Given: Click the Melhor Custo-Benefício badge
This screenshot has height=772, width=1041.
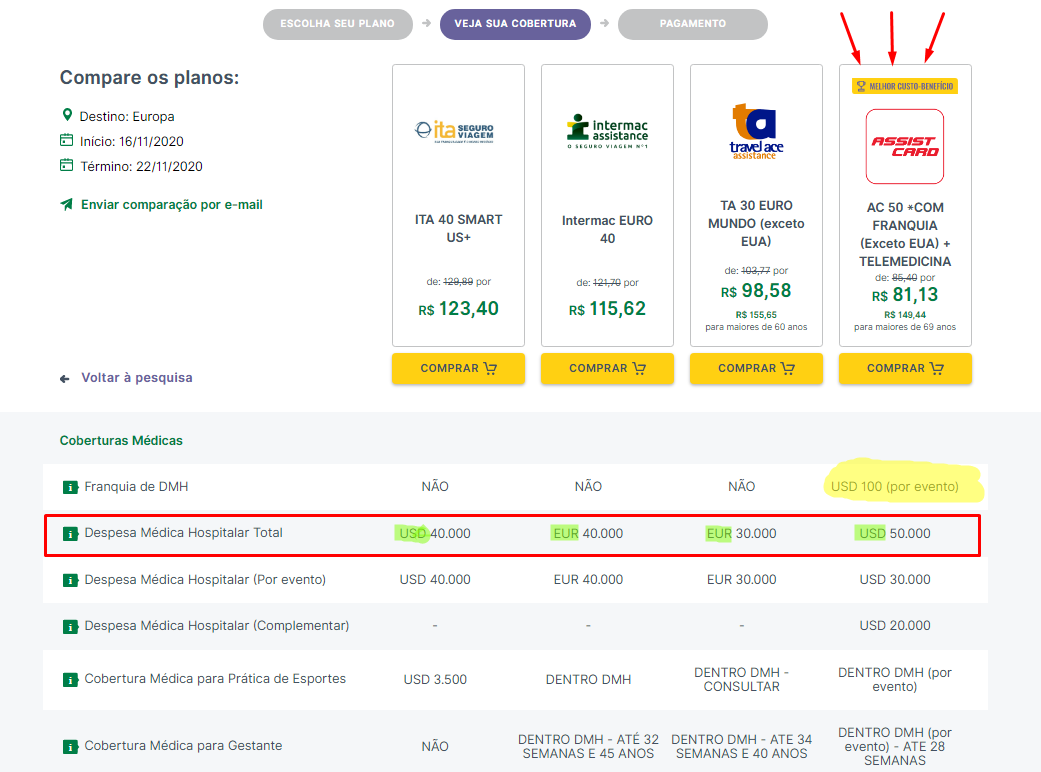Looking at the screenshot, I should point(905,86).
